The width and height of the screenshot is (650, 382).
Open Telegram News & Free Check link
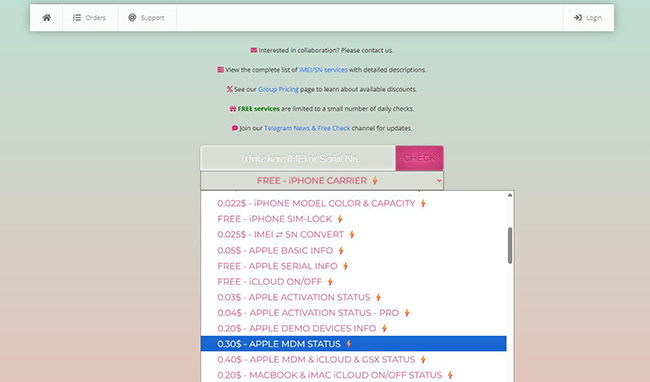pyautogui.click(x=307, y=128)
